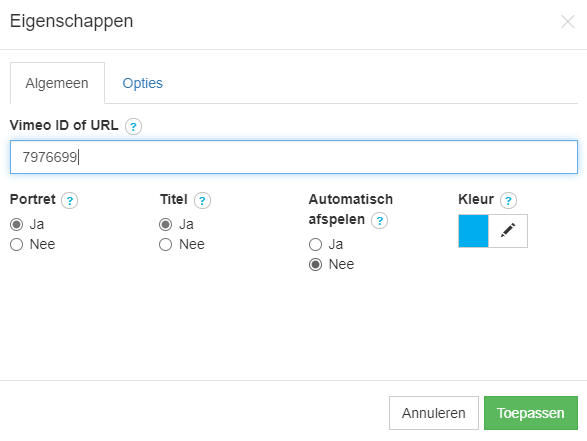This screenshot has height=441, width=587.
Task: Enable Ja for Automatisch afspelen
Action: [x=315, y=244]
